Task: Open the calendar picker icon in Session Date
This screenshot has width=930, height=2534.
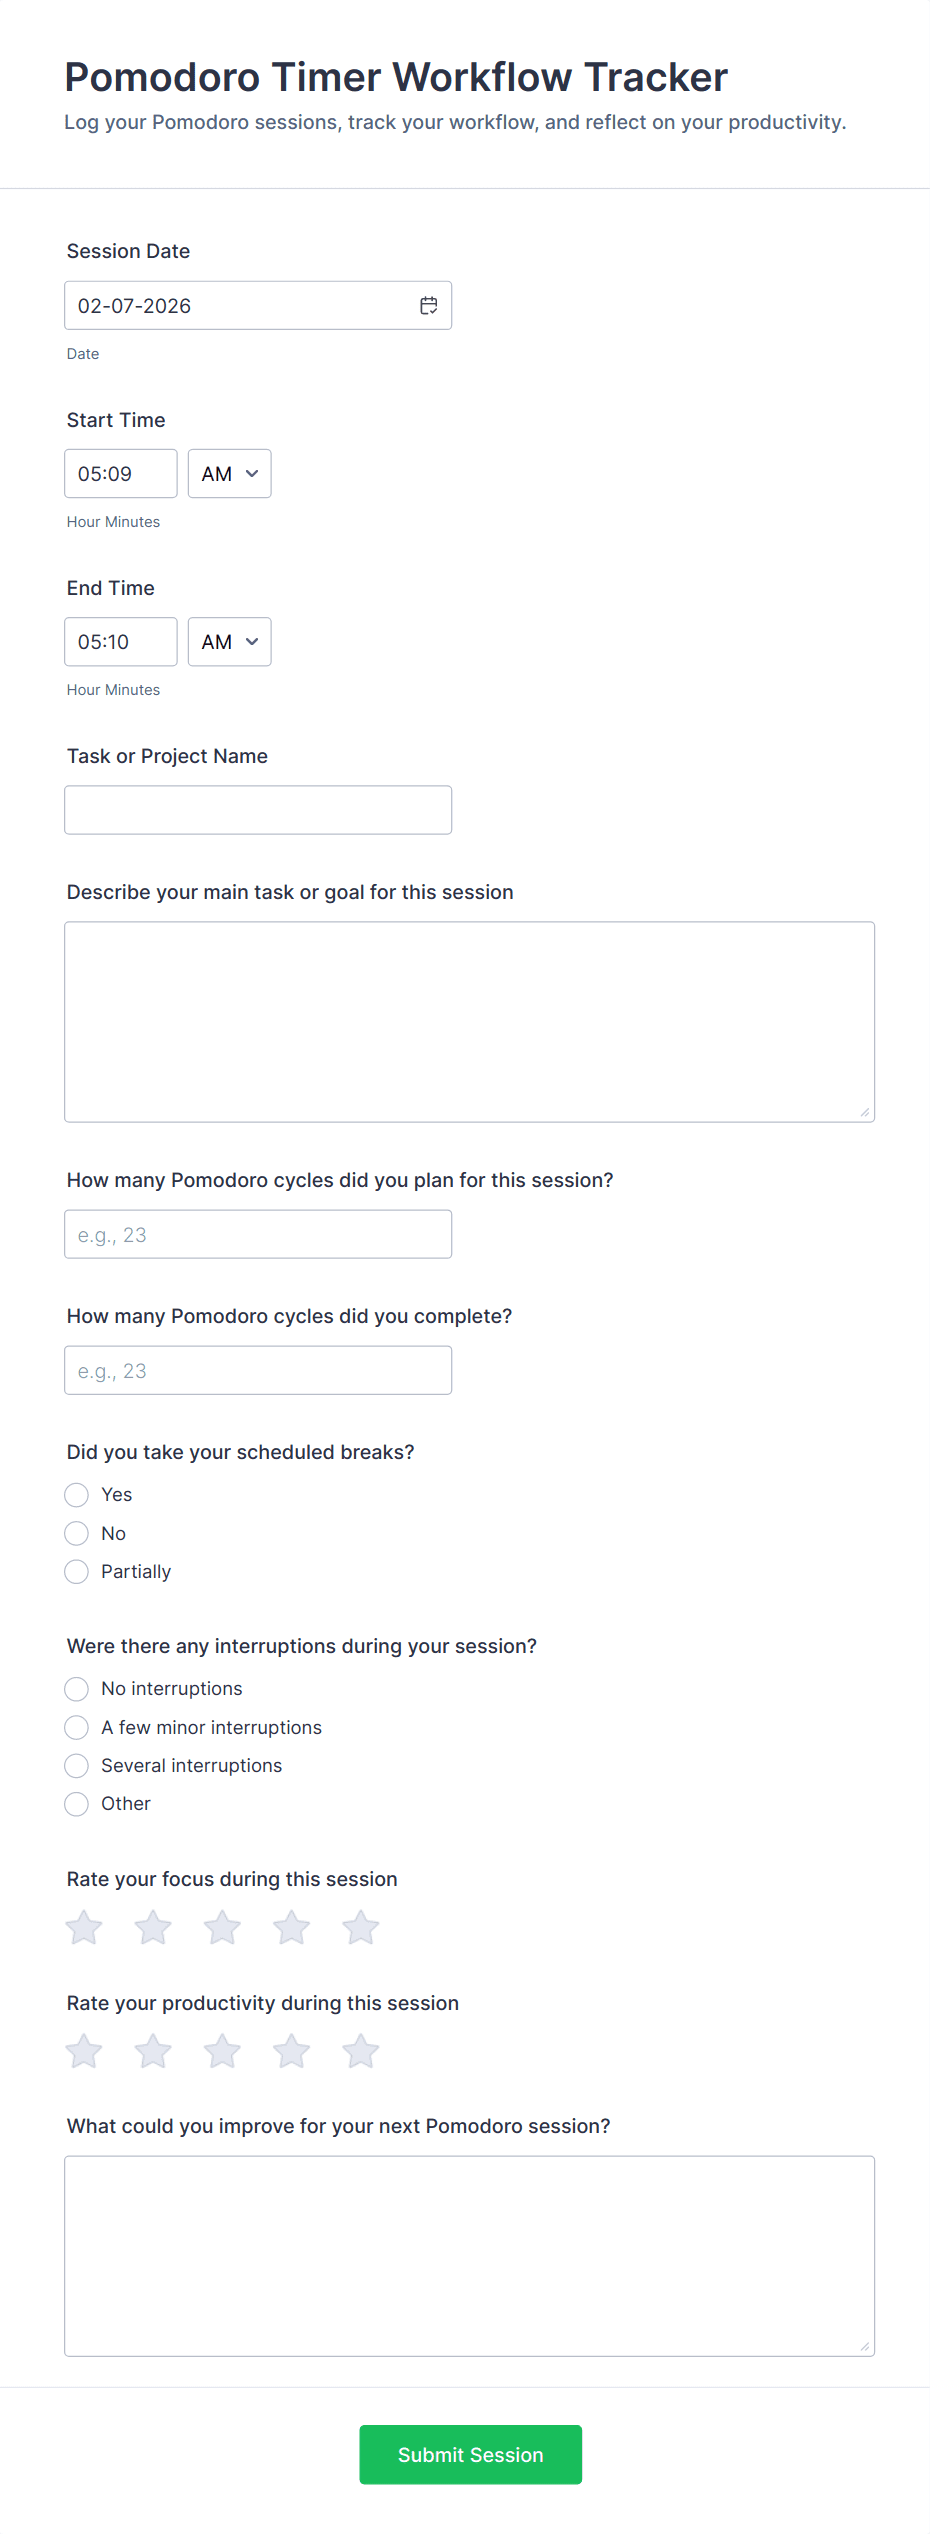Action: point(428,306)
